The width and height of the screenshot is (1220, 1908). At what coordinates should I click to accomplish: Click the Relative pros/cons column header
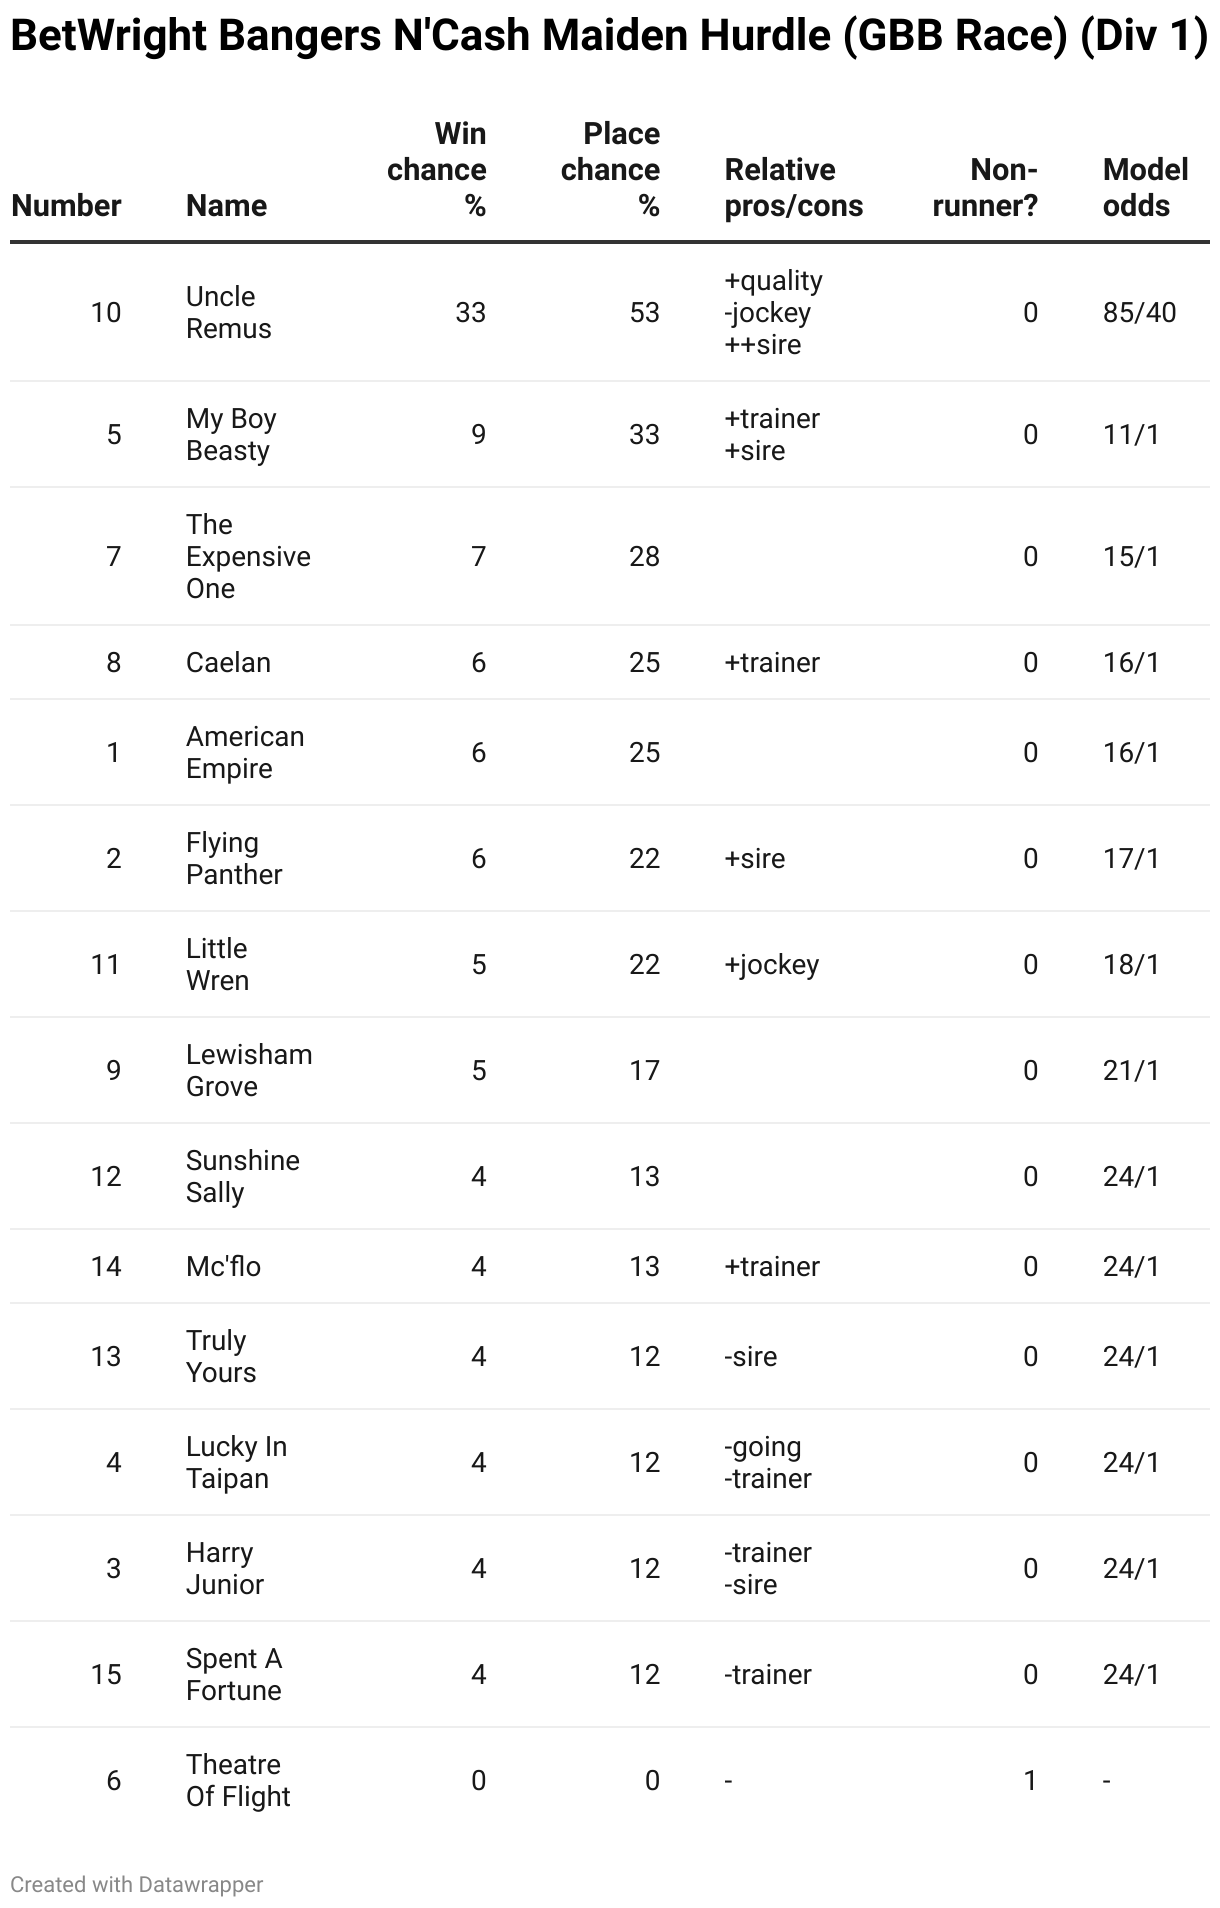pyautogui.click(x=793, y=188)
